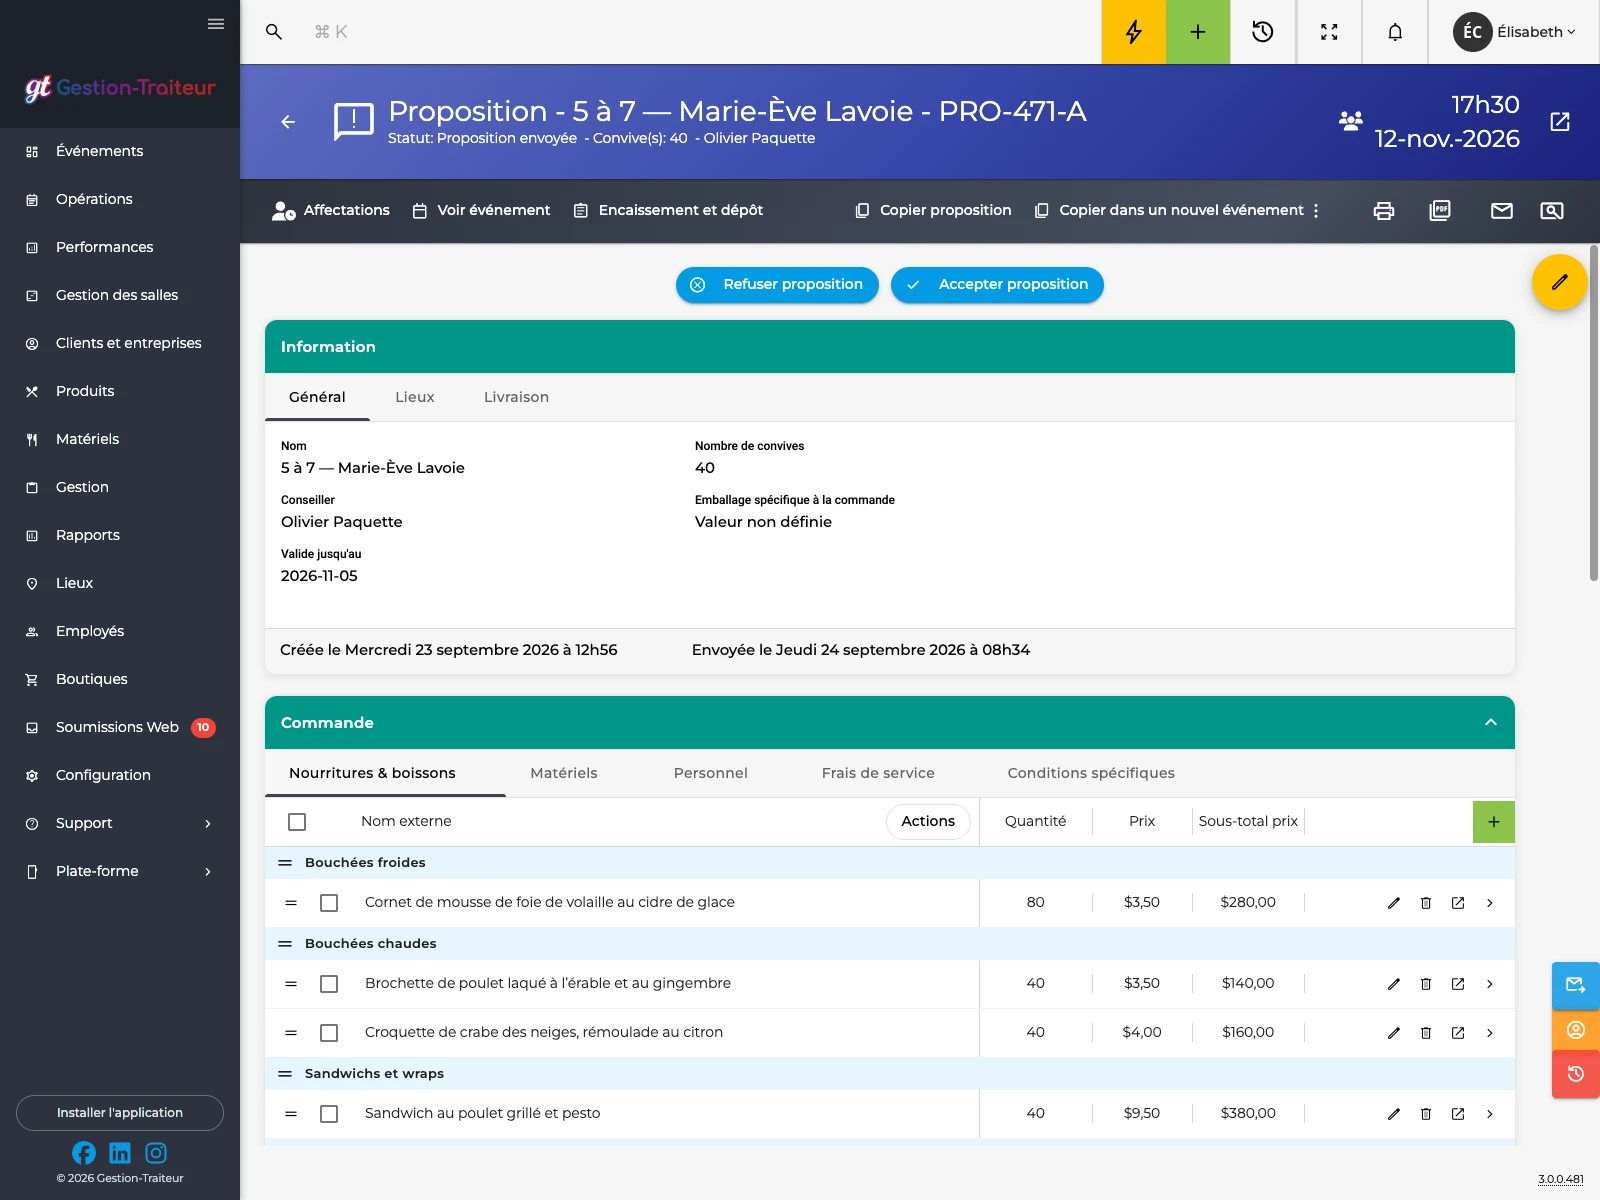This screenshot has height=1200, width=1600.
Task: Open the Sandwich au poulet grillé external link icon
Action: coord(1458,1114)
